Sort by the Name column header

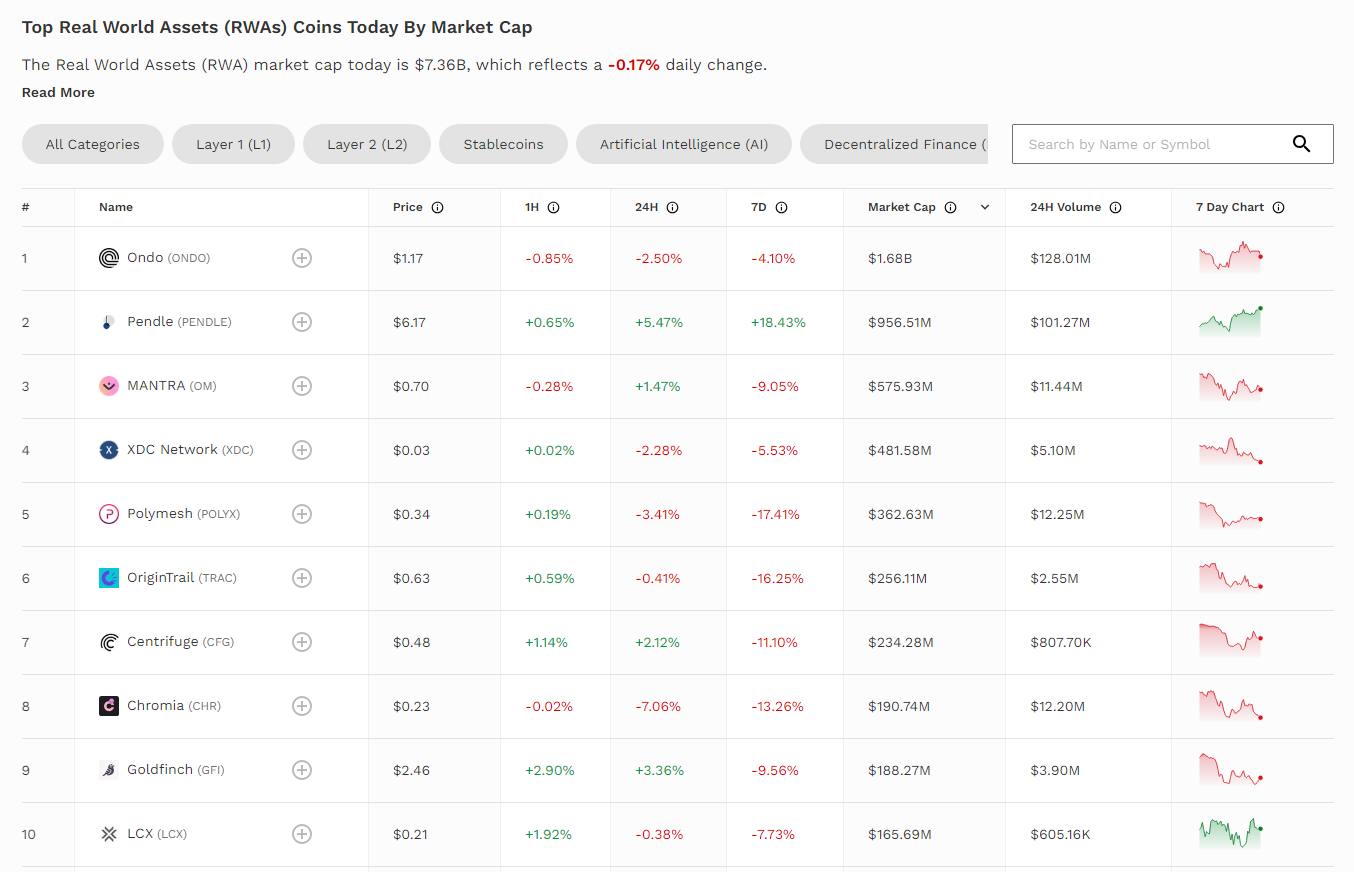click(x=116, y=207)
